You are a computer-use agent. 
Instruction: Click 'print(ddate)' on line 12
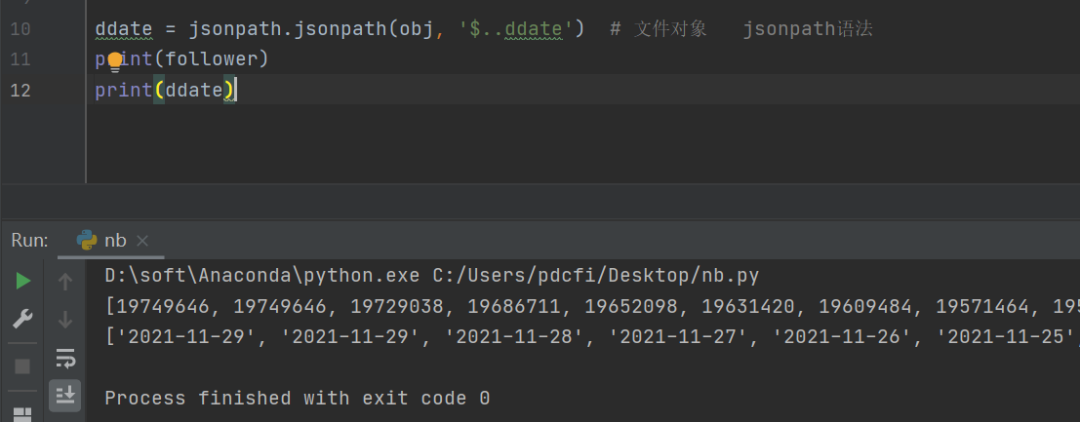165,89
